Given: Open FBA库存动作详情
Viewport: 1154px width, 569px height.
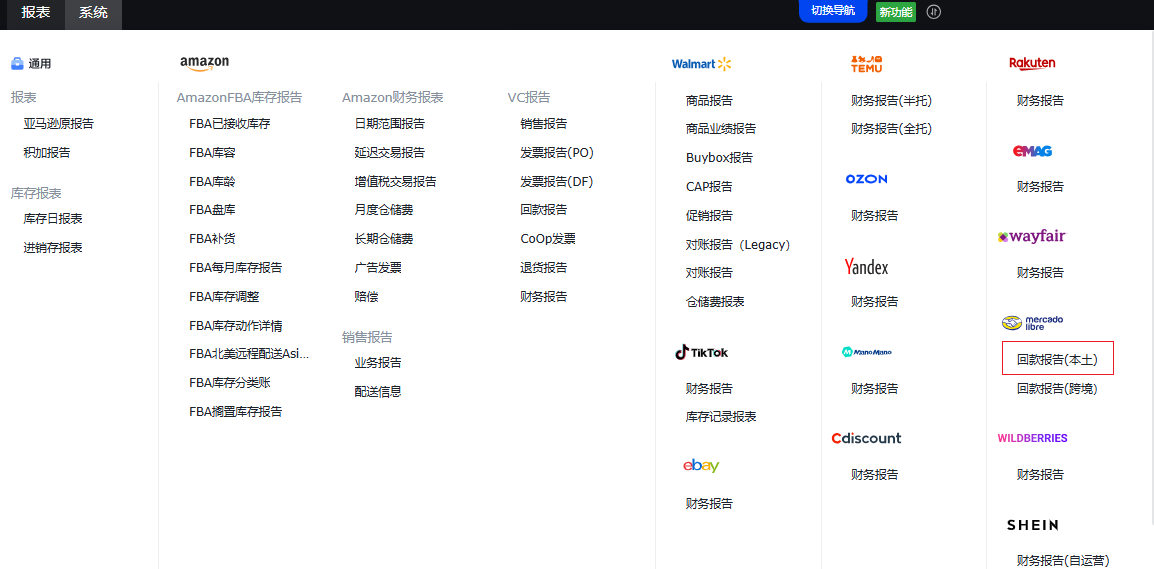Looking at the screenshot, I should click(236, 325).
